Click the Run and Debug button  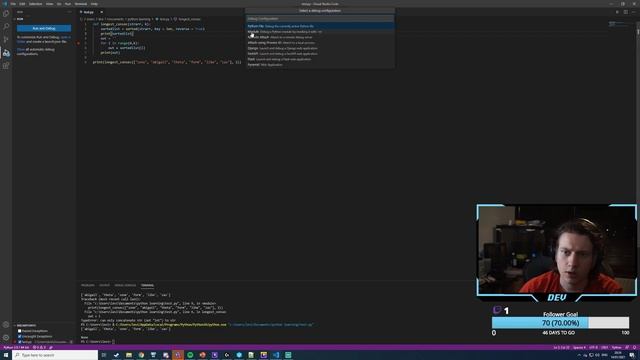[x=44, y=28]
